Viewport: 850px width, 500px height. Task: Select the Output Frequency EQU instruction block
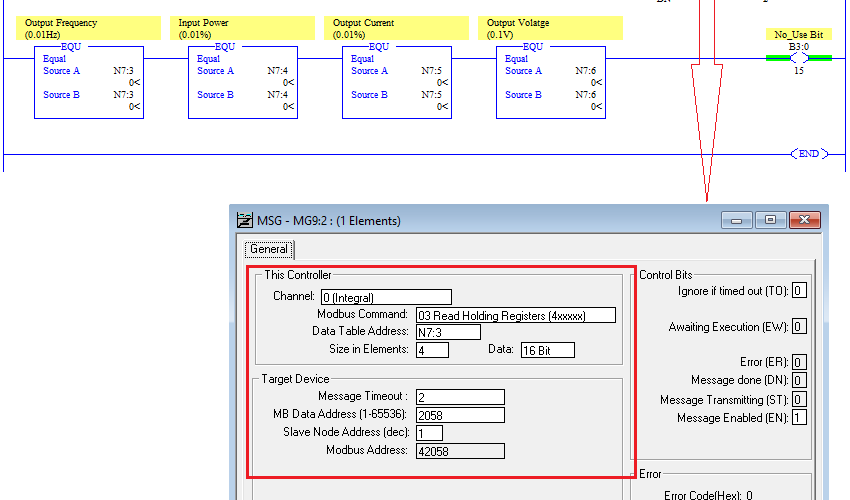tap(89, 81)
